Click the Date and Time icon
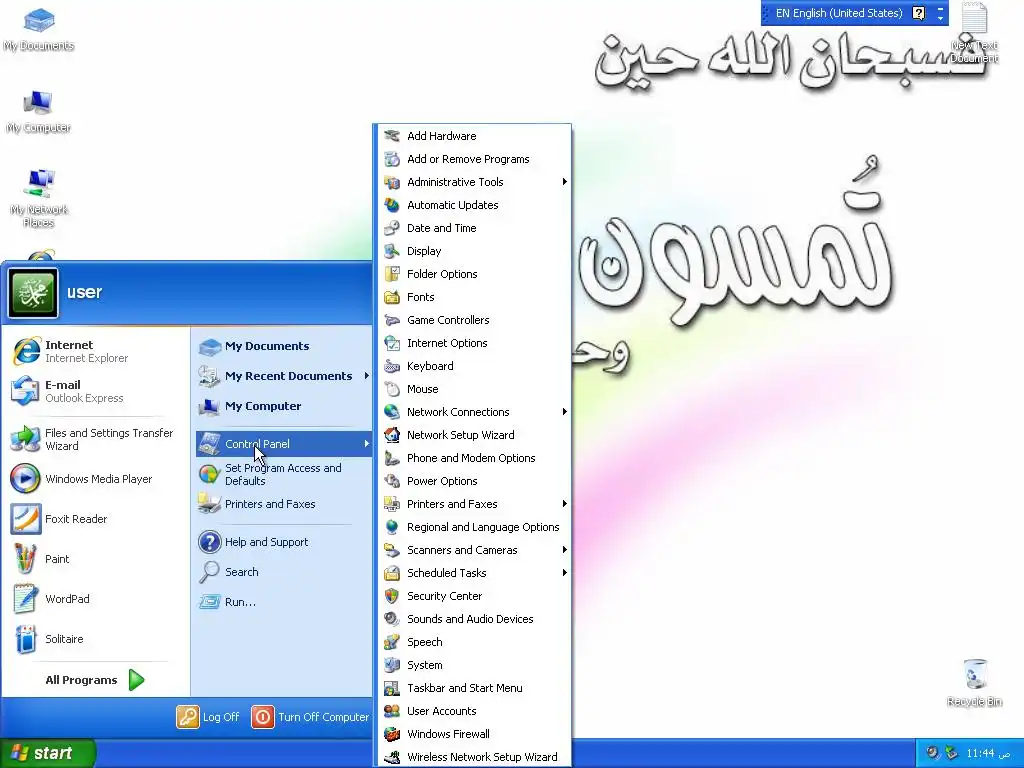Viewport: 1024px width, 768px height. pyautogui.click(x=392, y=228)
